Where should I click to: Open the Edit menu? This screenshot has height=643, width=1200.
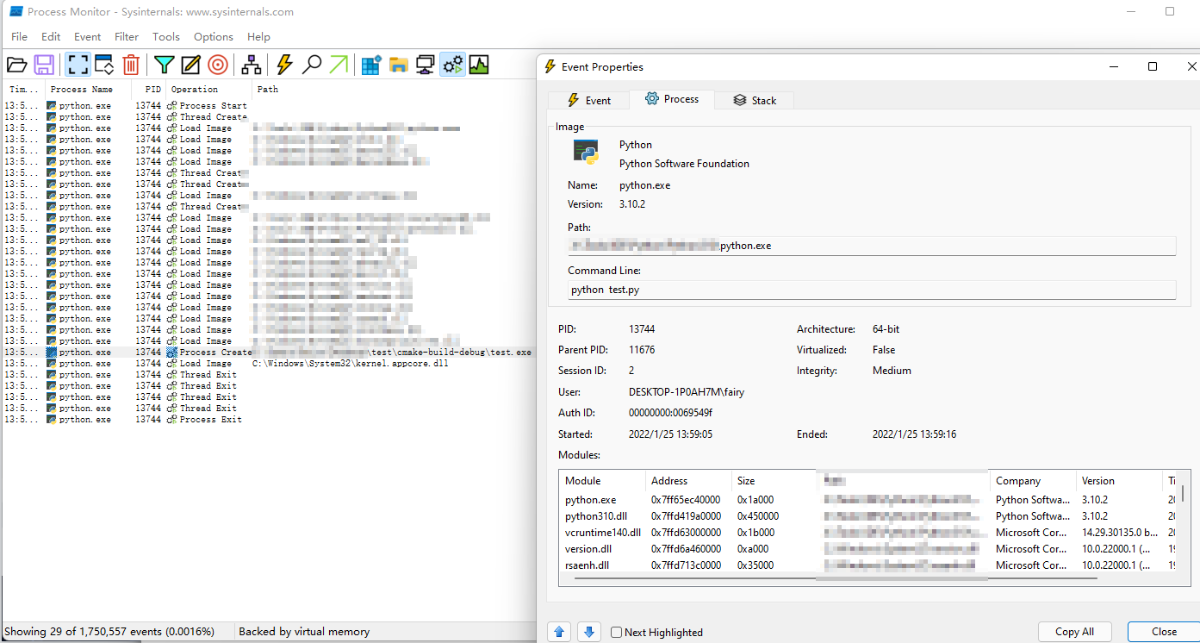coord(51,37)
